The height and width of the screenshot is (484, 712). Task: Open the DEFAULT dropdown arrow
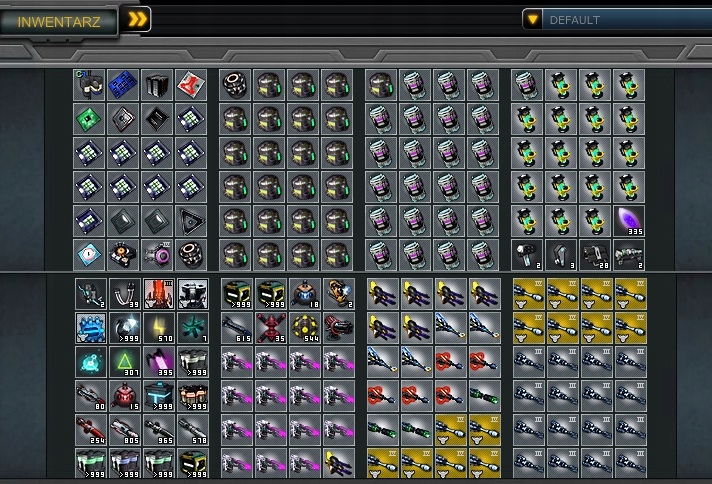[532, 20]
